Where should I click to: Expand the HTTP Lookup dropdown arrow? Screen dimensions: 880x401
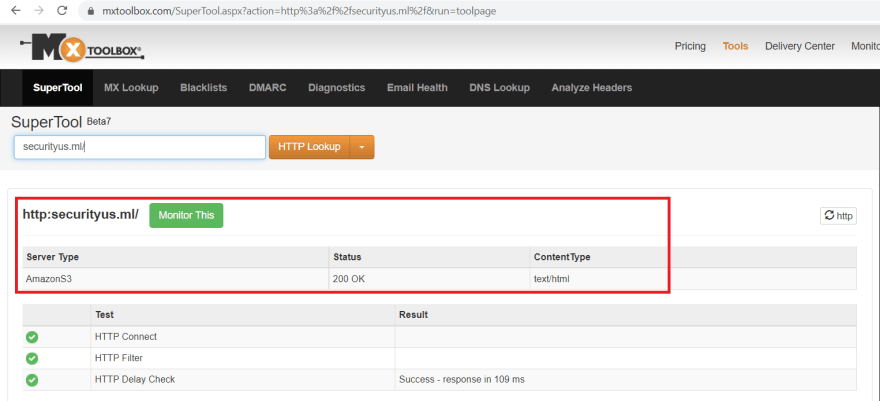tap(362, 147)
